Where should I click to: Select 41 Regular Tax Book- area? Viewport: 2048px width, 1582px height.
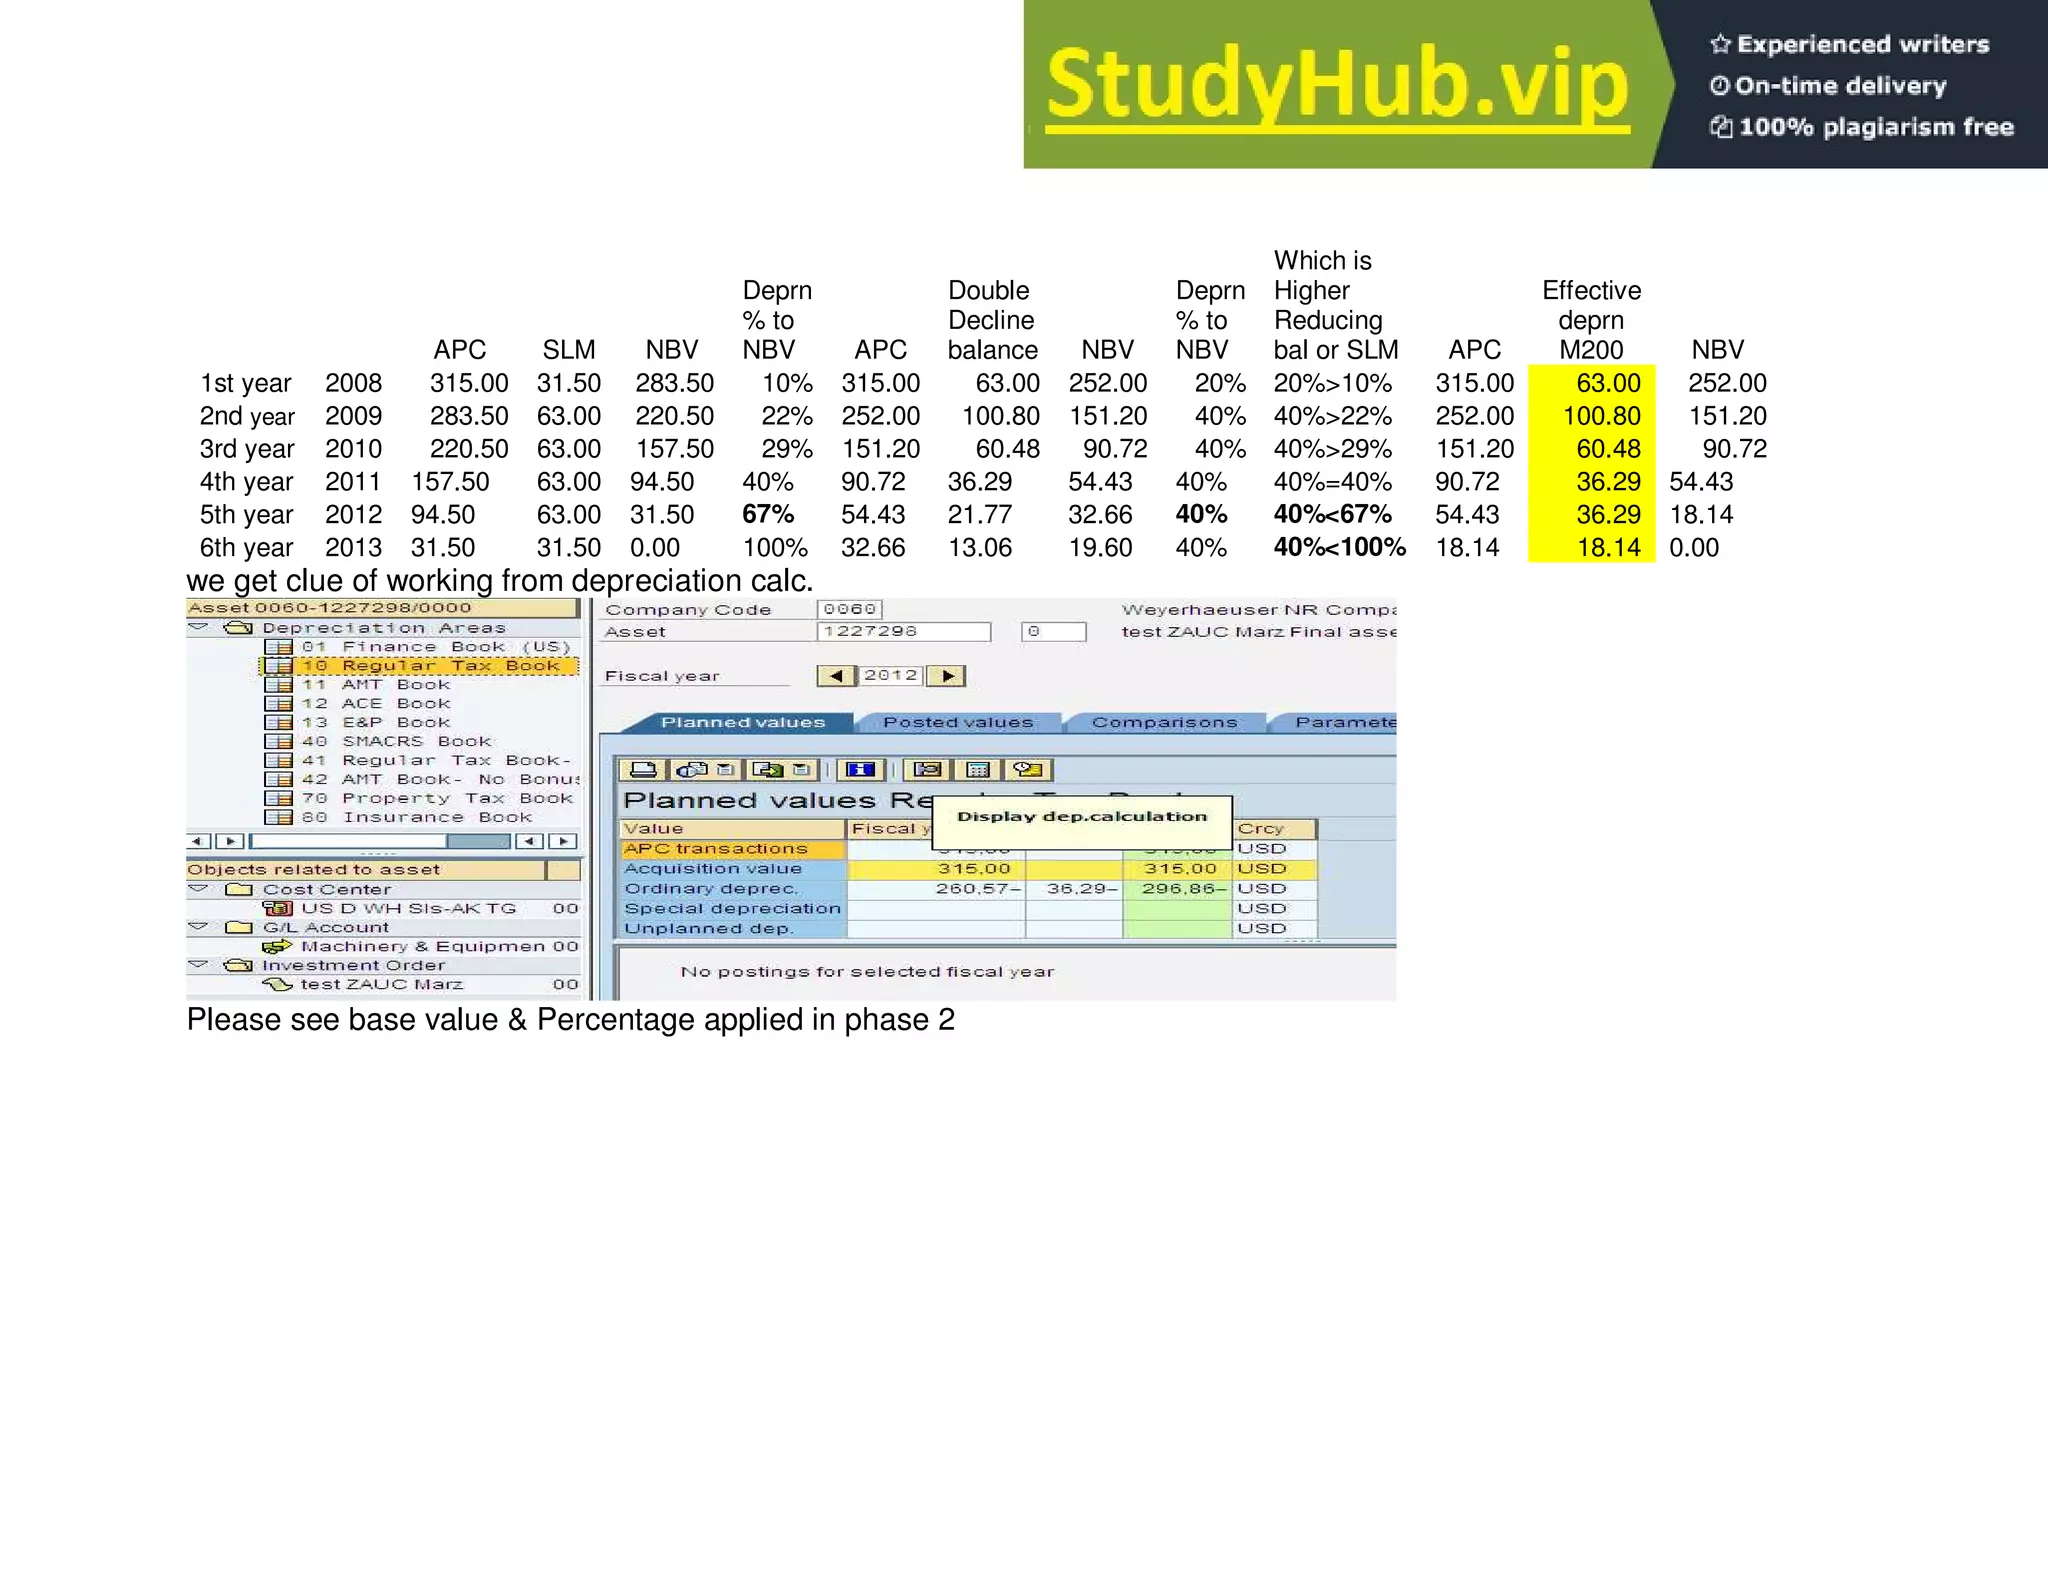click(x=436, y=761)
